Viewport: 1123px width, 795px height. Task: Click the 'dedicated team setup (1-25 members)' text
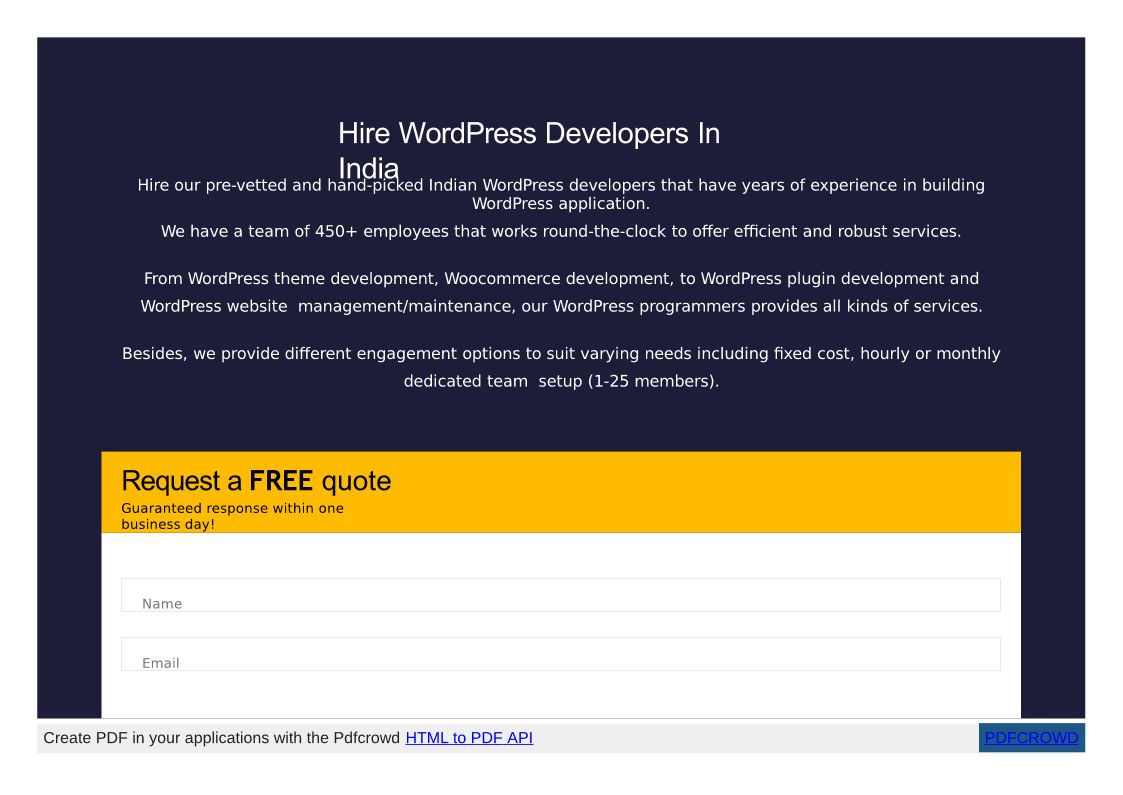[x=560, y=381]
